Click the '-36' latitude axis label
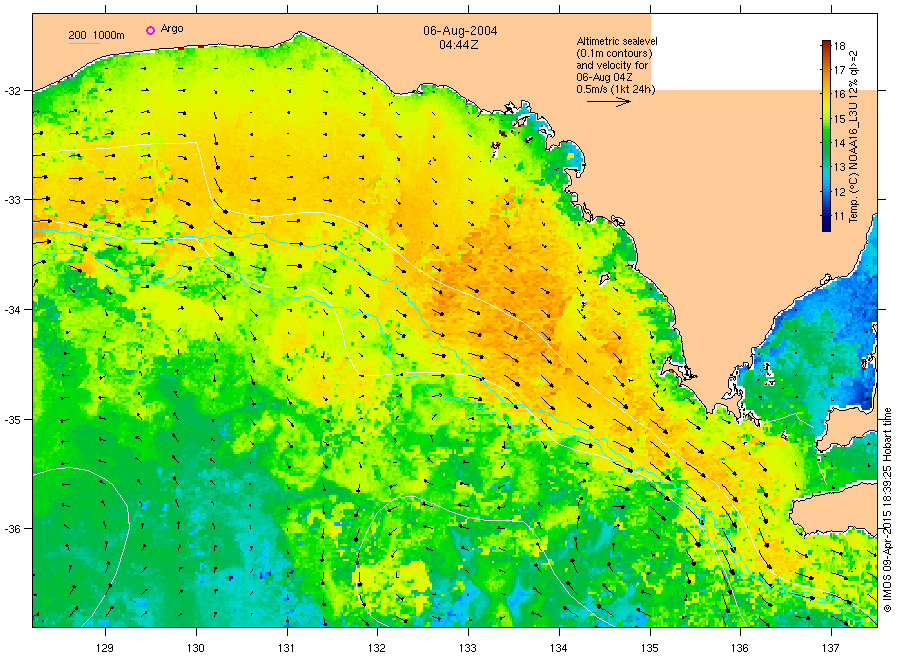Screen dimensions: 900x660 (x=13, y=529)
